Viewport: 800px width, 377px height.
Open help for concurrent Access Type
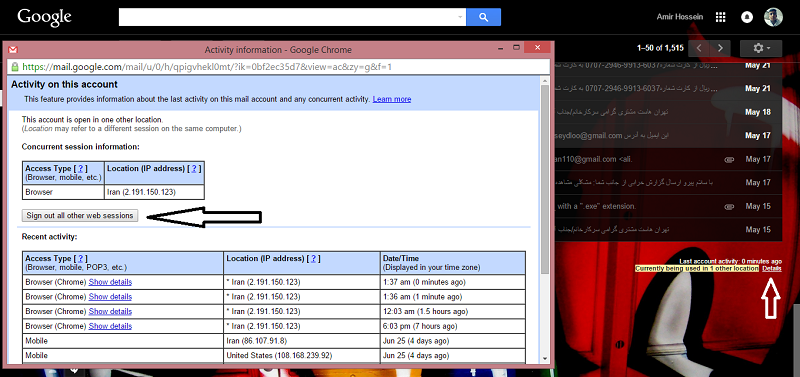click(x=80, y=168)
